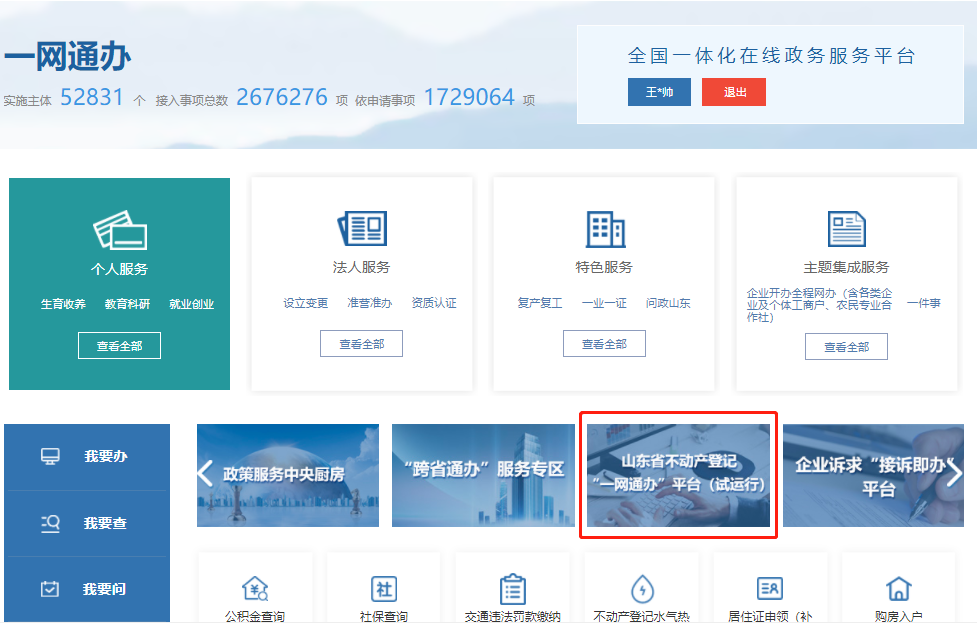The image size is (977, 627).
Task: Open 居住证申领 ID card icon
Action: 769,588
